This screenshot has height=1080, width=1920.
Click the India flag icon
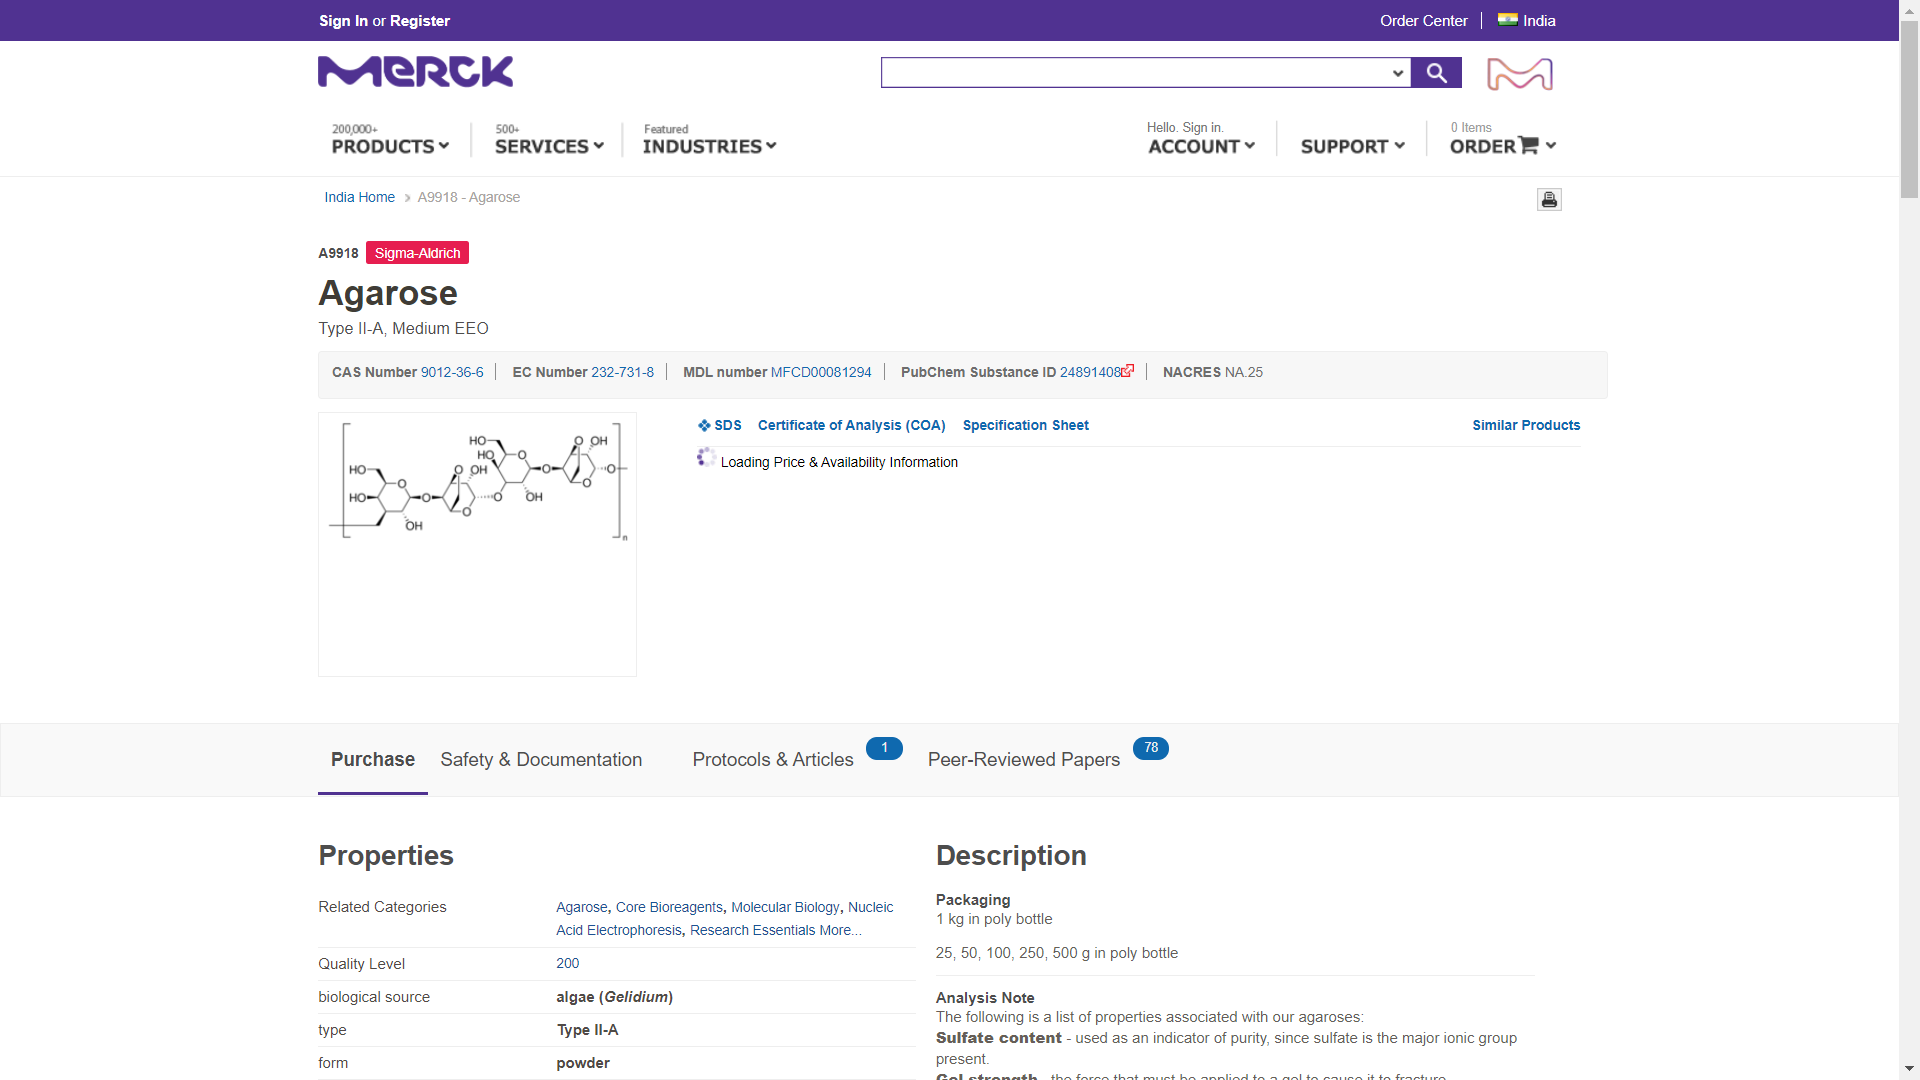coord(1507,20)
